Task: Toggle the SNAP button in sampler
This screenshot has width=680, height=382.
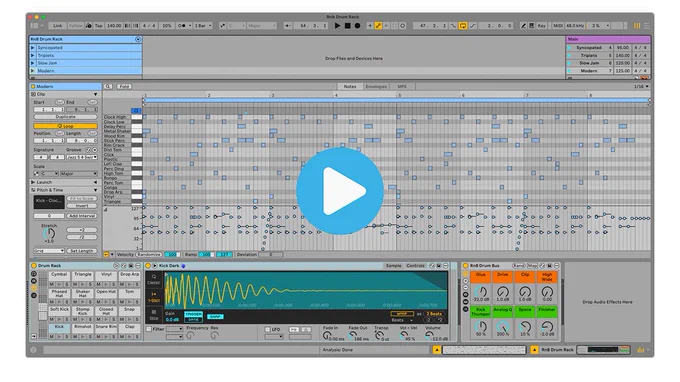Action: pyautogui.click(x=215, y=317)
